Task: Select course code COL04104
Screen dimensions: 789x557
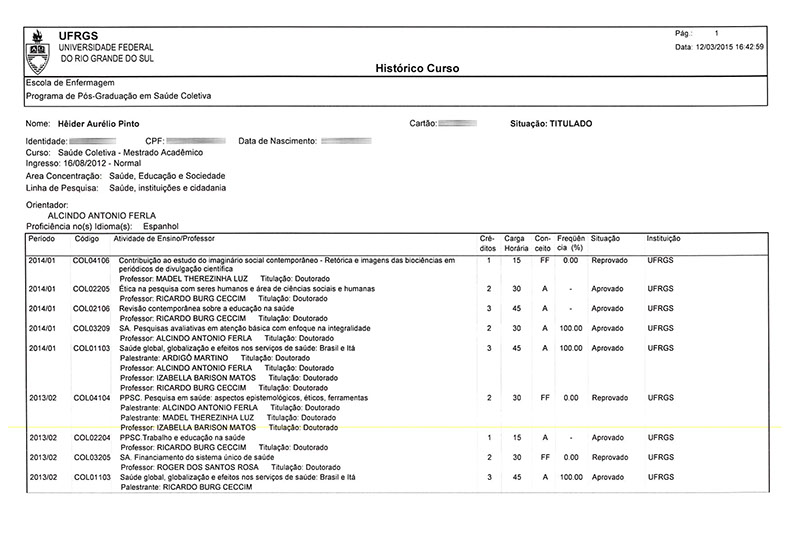Action: [x=91, y=397]
